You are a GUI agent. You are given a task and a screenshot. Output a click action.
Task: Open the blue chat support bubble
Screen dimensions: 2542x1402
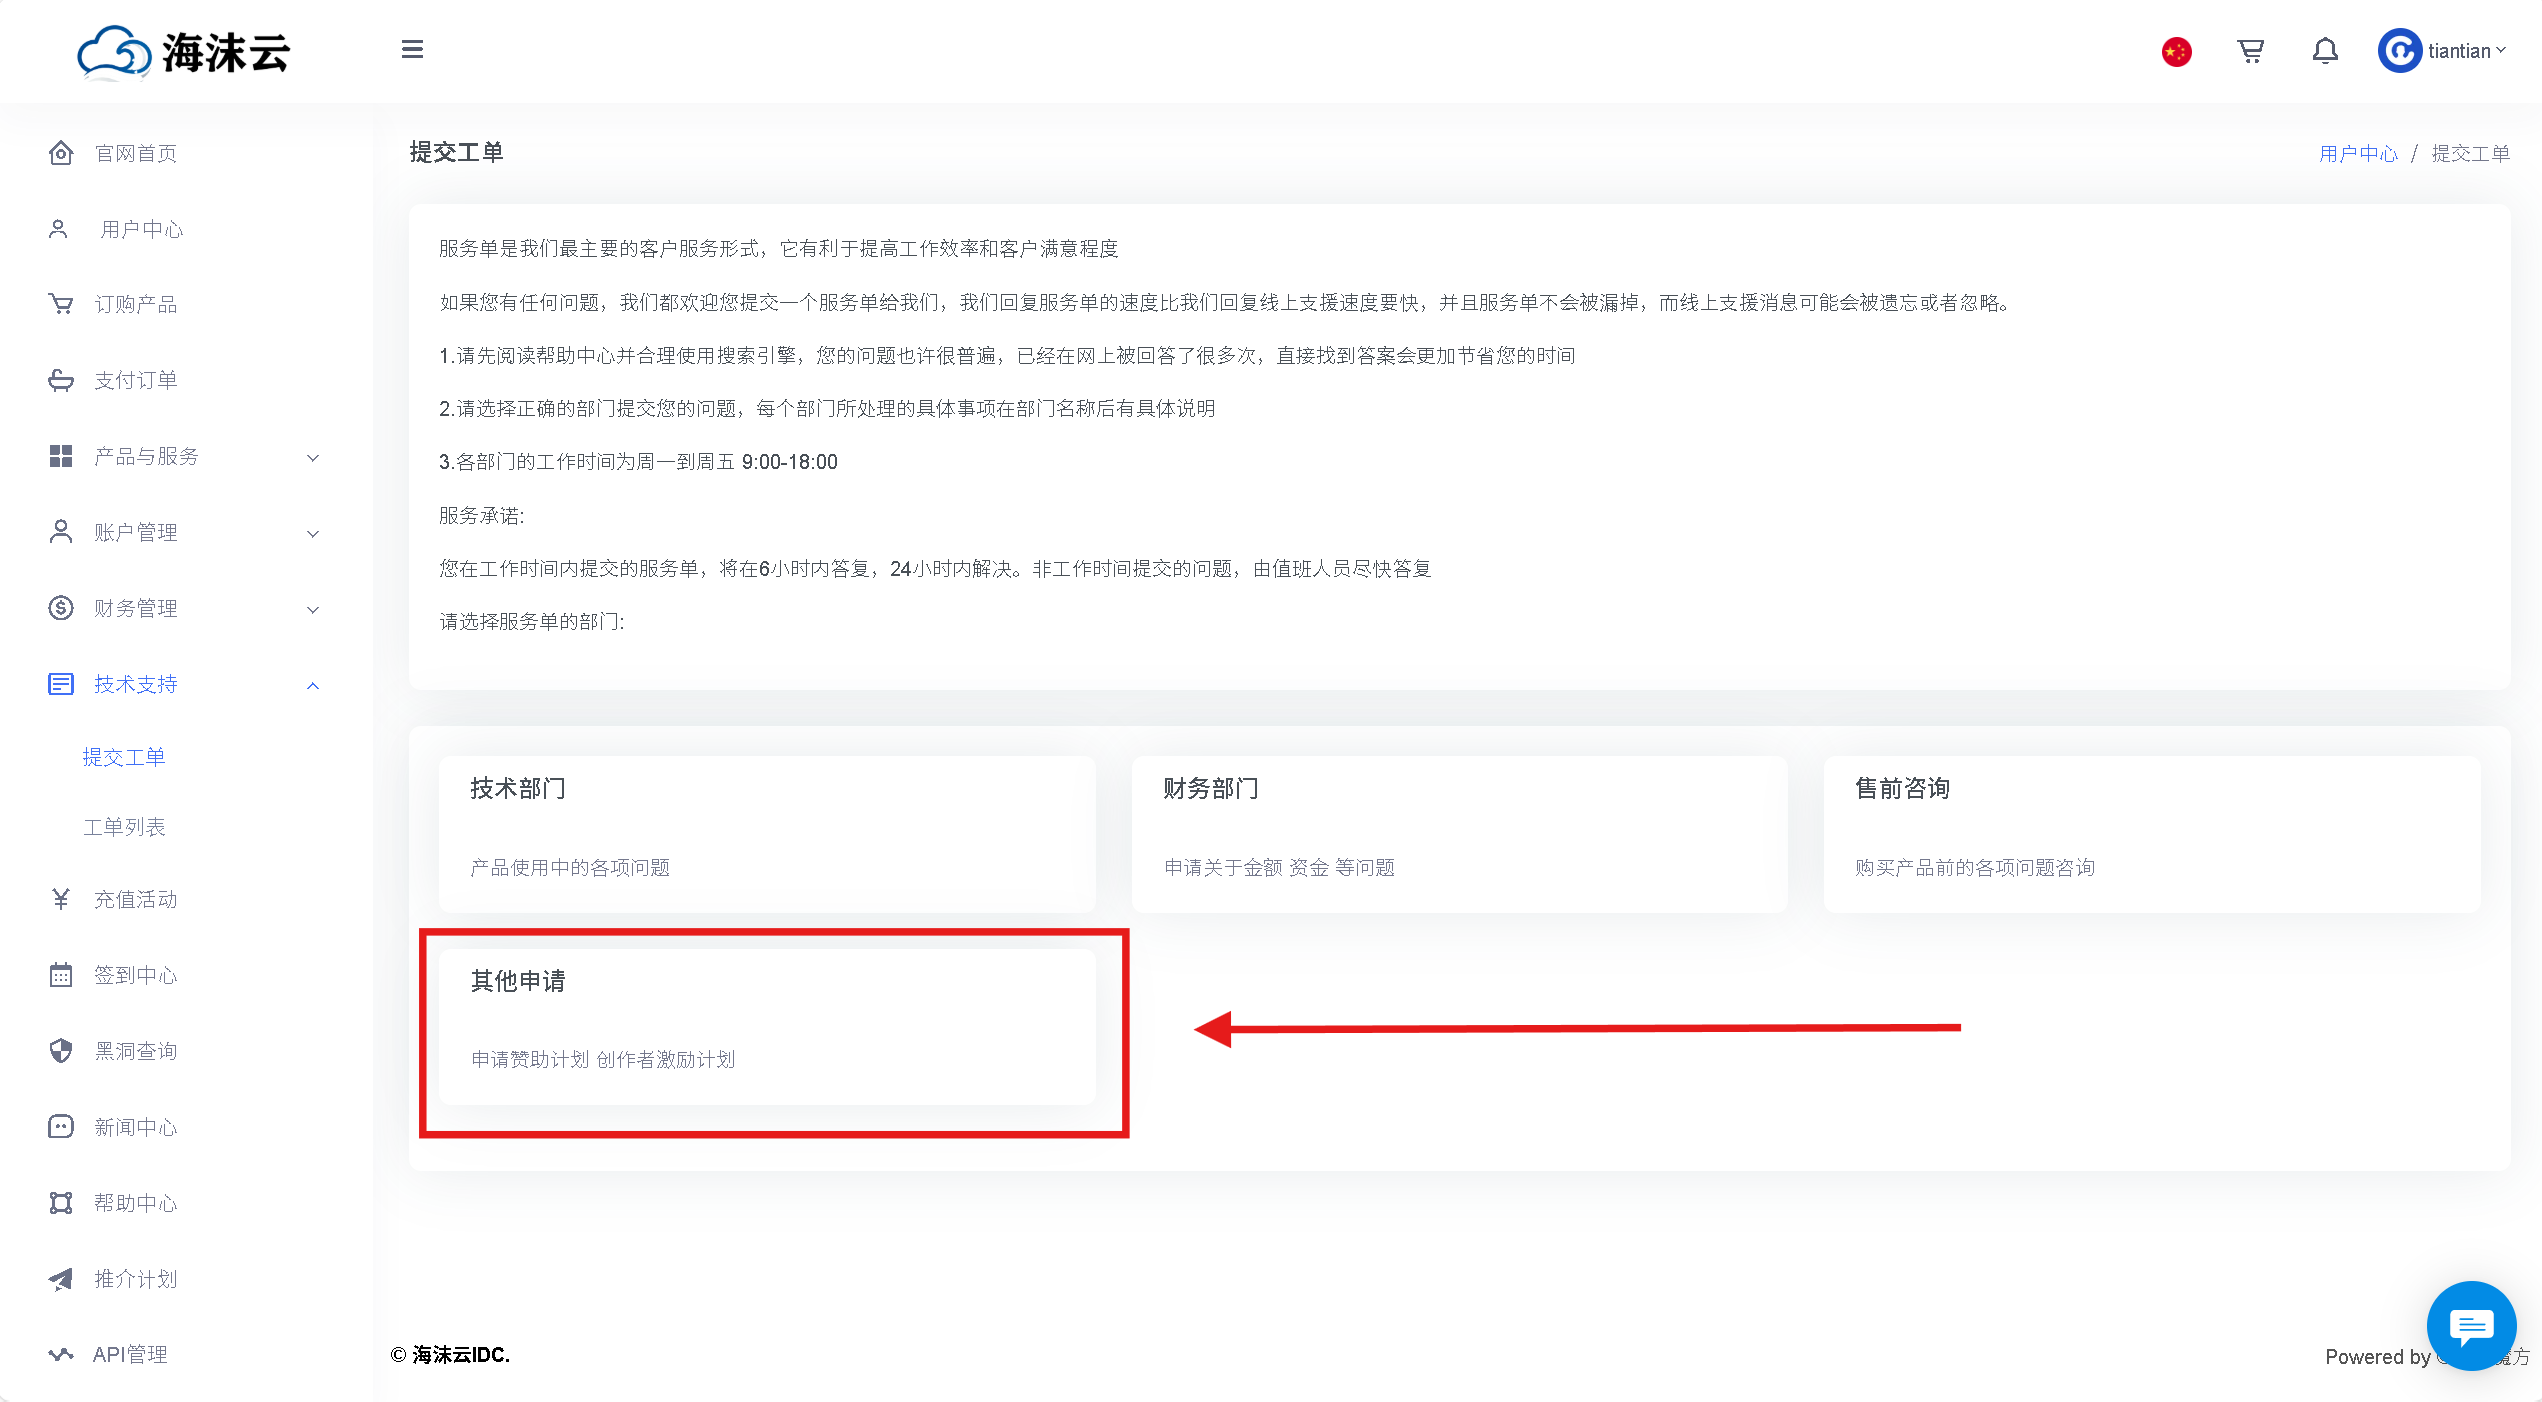[x=2471, y=1326]
